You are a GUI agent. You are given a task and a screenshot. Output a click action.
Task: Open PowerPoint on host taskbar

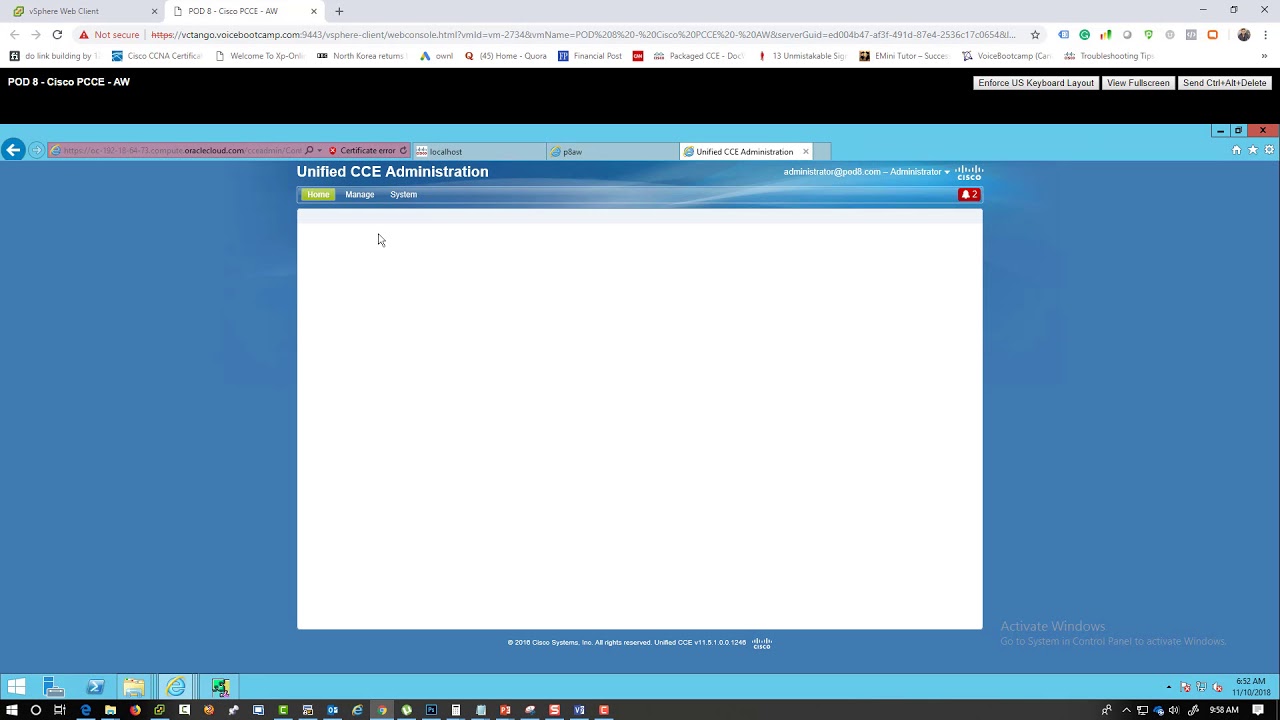(505, 710)
